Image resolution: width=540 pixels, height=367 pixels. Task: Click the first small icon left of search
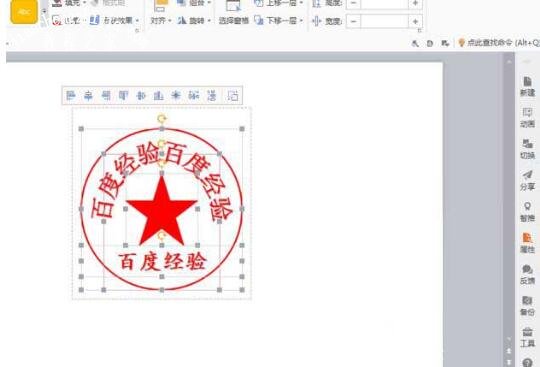(415, 43)
